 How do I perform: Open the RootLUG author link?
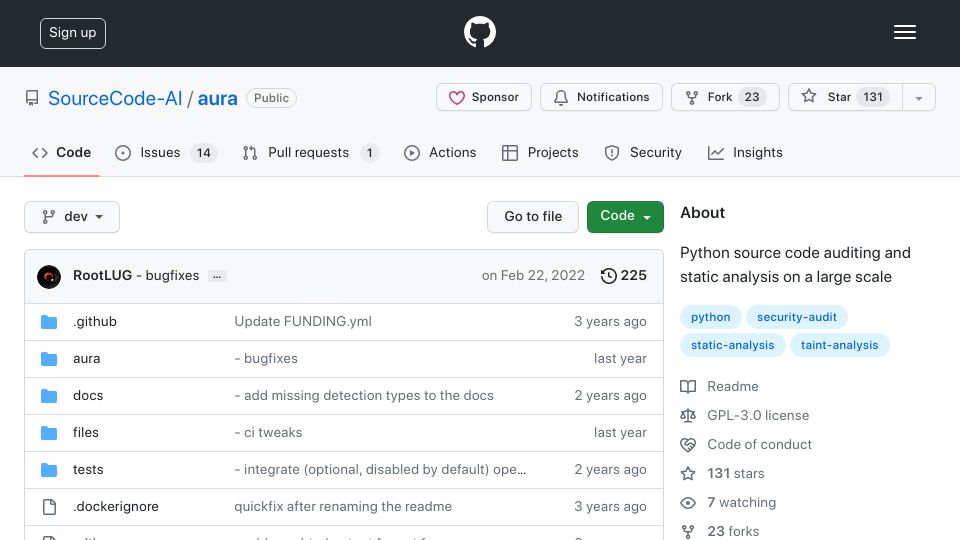point(102,276)
